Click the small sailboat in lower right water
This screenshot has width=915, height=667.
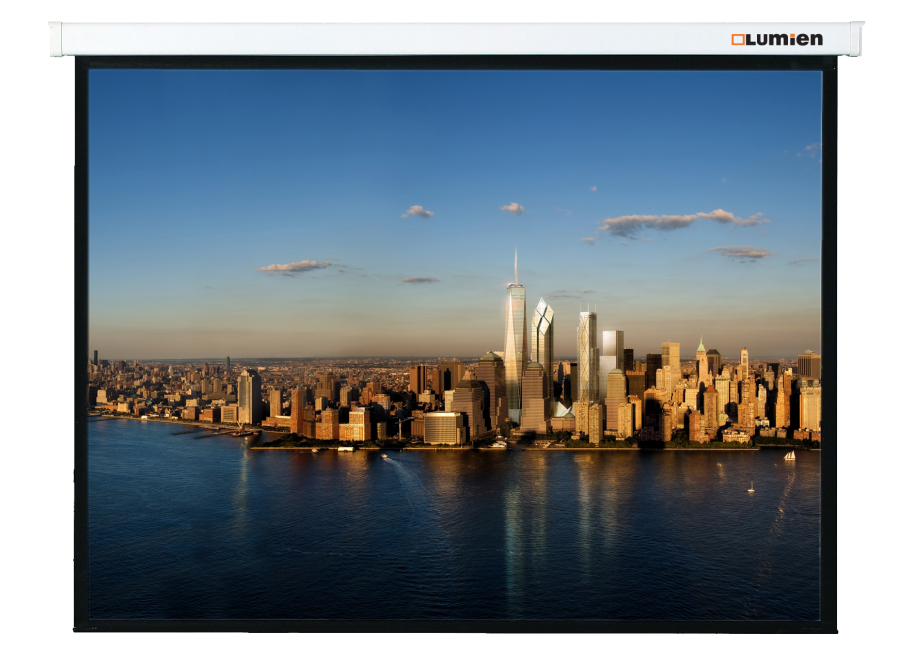pos(751,488)
